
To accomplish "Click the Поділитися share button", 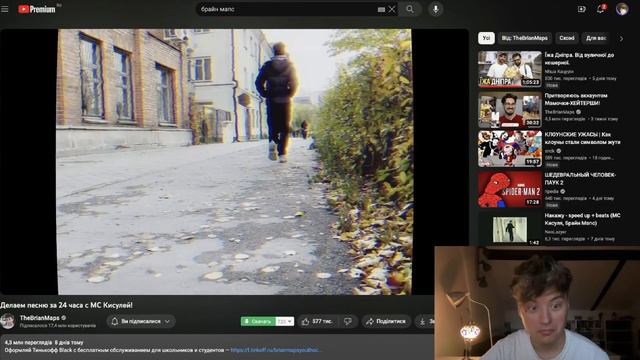I will [386, 322].
